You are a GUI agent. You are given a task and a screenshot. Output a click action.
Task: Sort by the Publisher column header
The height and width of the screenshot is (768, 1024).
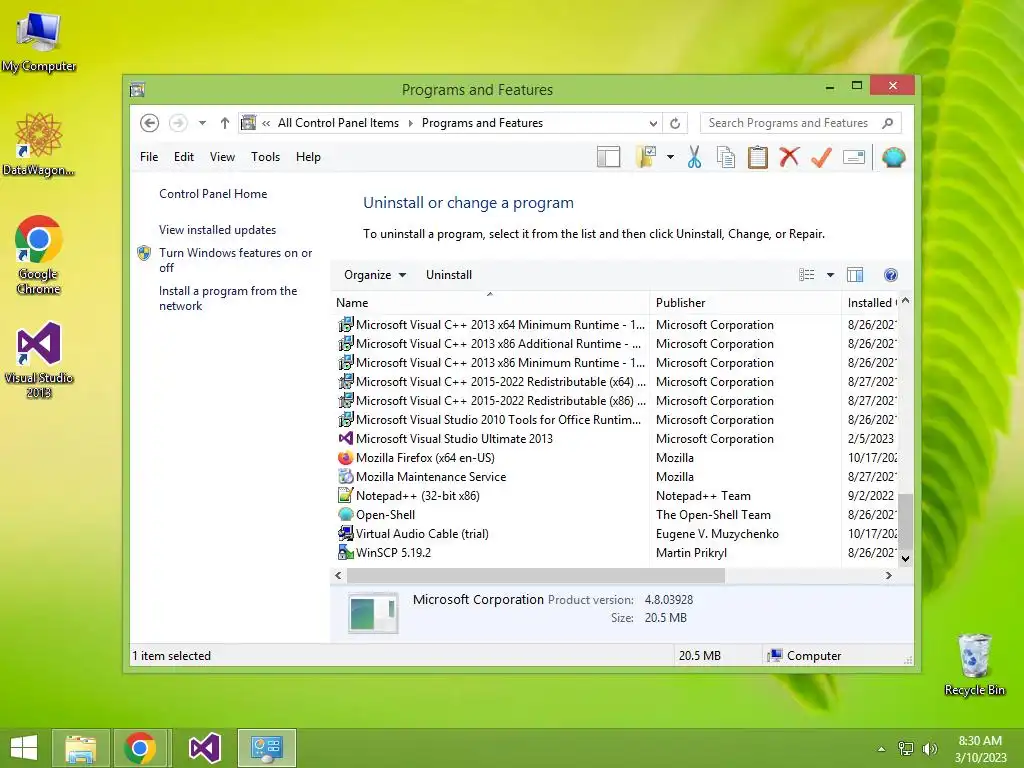click(x=745, y=303)
